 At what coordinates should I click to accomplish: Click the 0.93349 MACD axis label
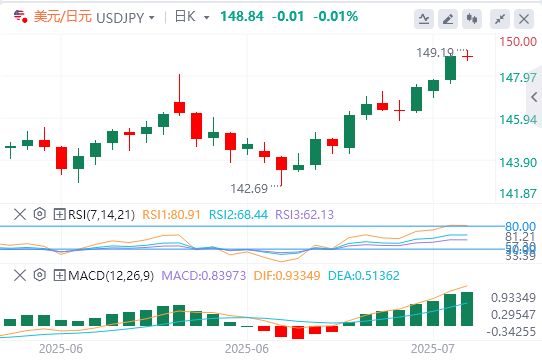click(513, 298)
